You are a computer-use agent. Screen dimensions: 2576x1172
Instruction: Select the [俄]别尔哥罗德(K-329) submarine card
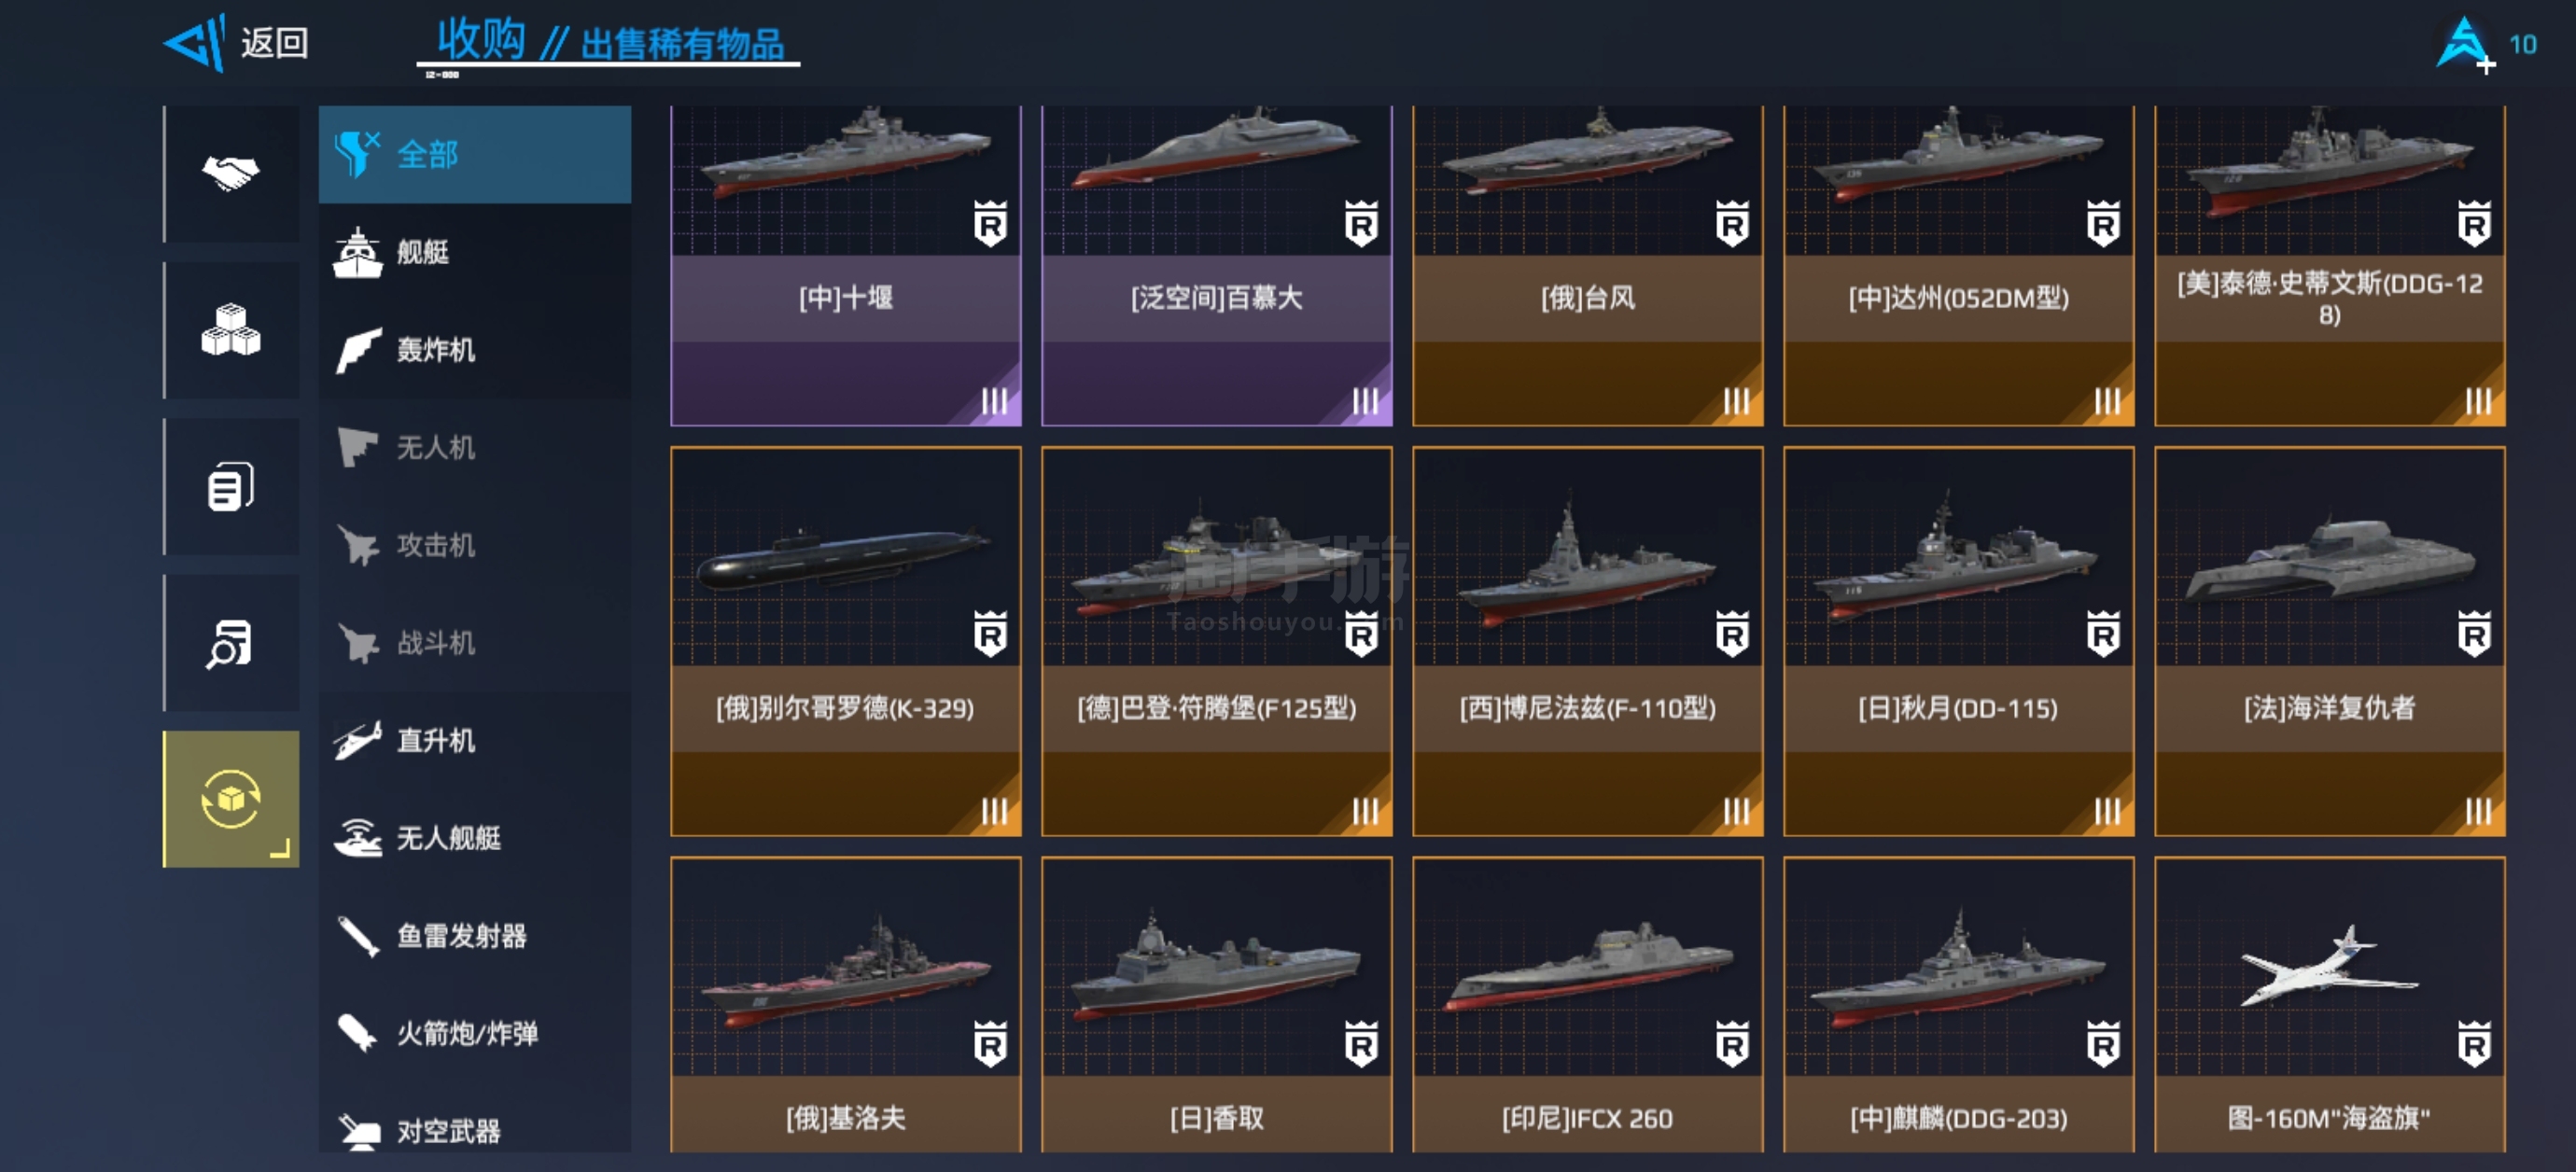pyautogui.click(x=846, y=641)
